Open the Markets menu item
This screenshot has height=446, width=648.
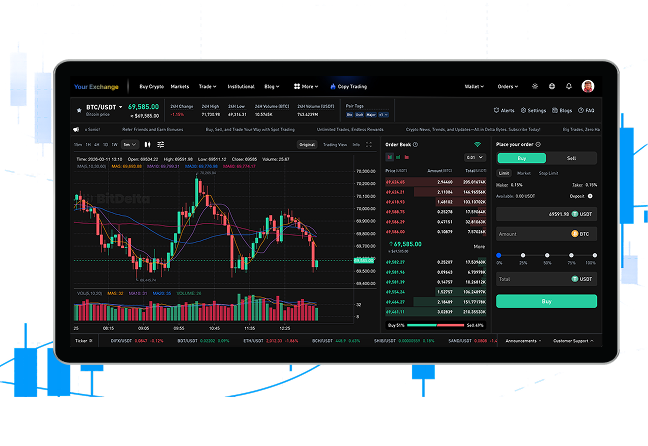click(179, 86)
